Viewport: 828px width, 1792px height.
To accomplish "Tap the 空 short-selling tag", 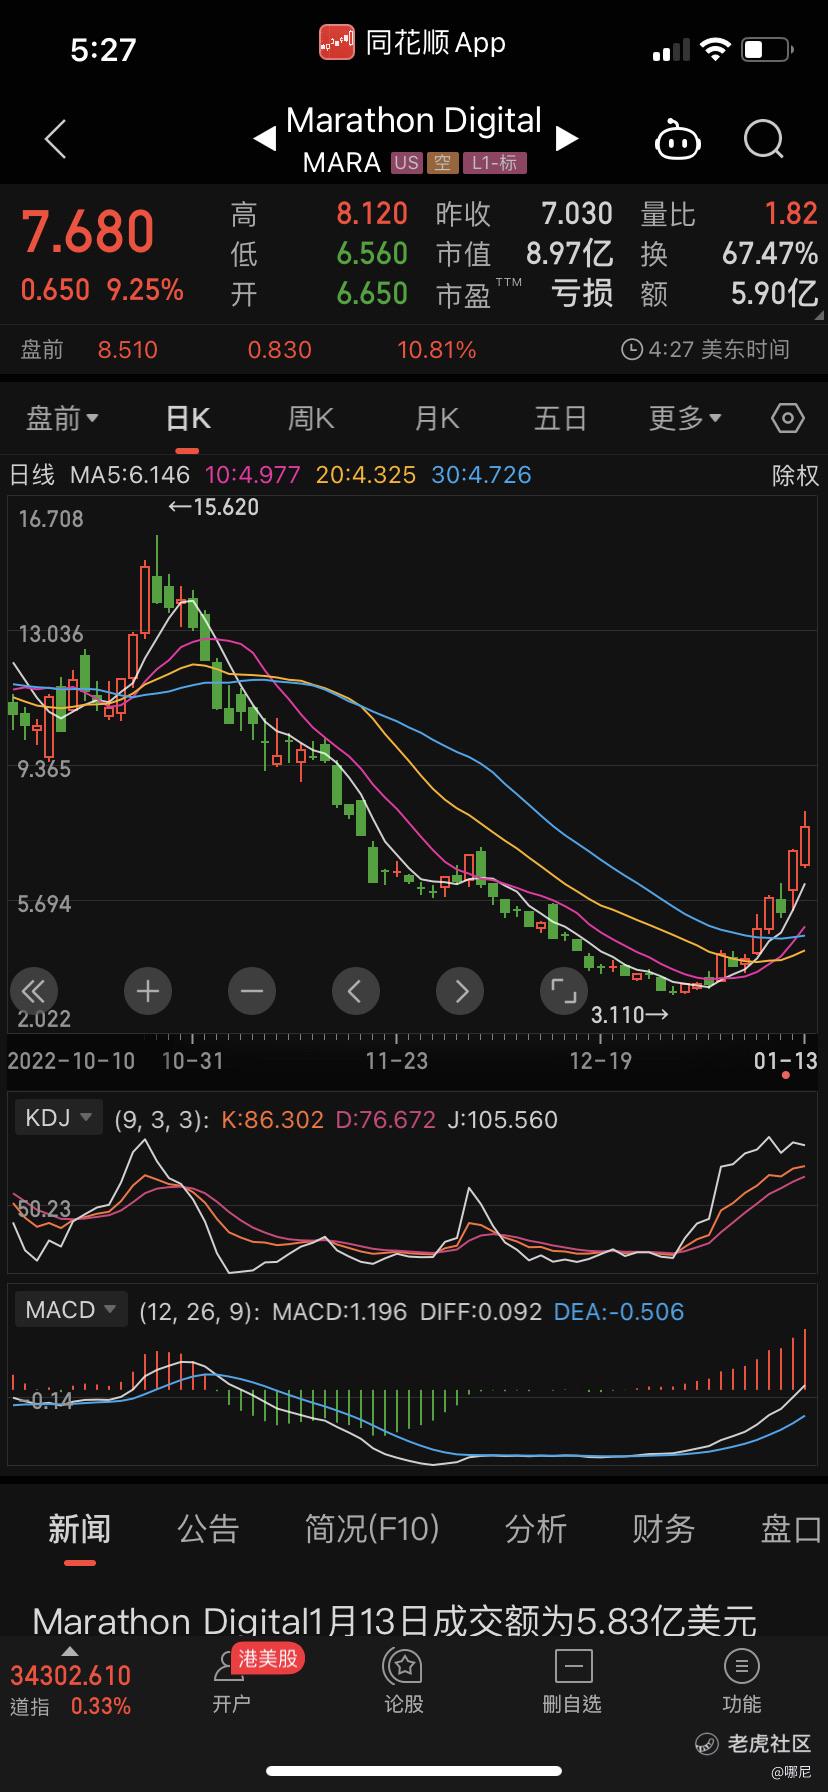I will (443, 162).
